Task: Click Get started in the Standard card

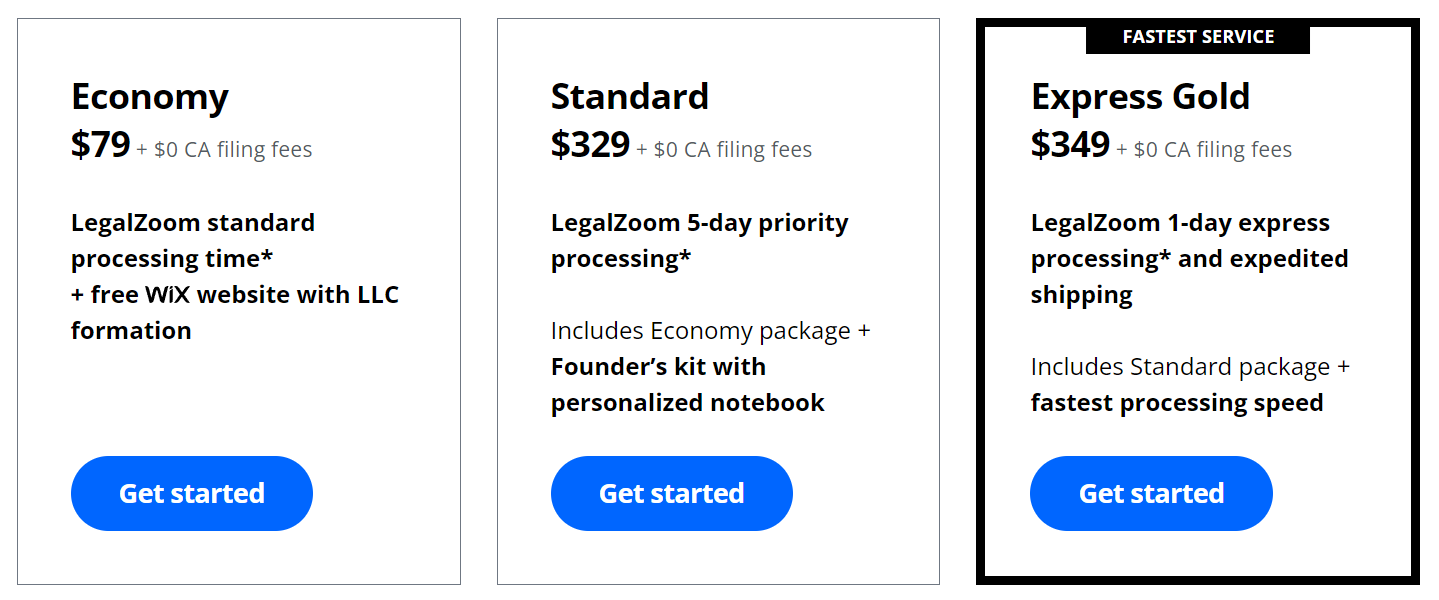Action: coord(672,493)
